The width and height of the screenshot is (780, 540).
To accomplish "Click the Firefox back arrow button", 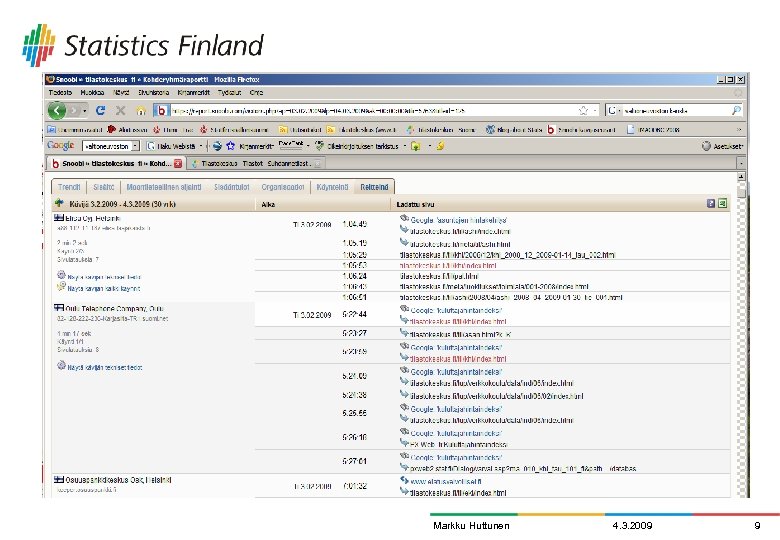I will [57, 110].
